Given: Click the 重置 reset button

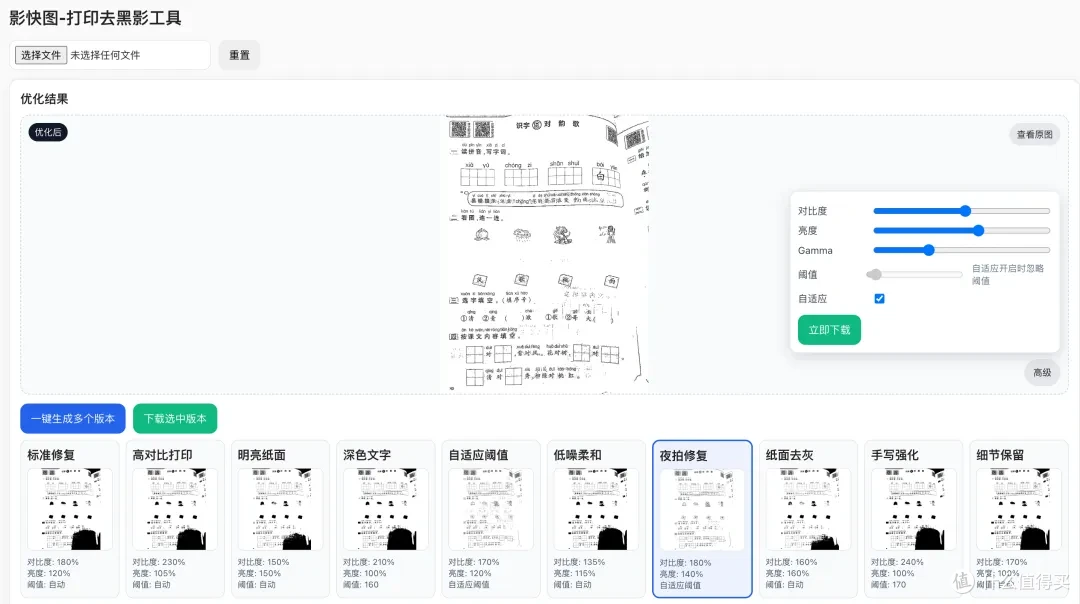Looking at the screenshot, I should coord(239,55).
